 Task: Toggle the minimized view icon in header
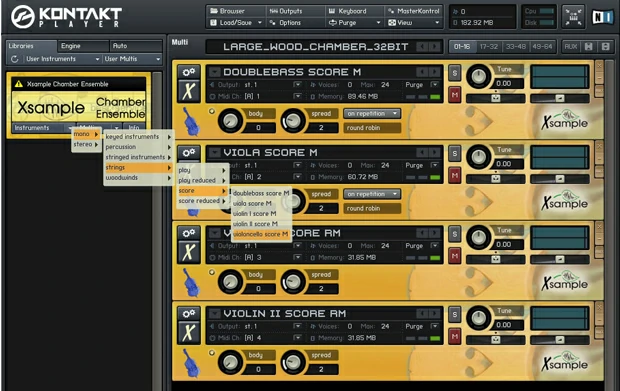pyautogui.click(x=573, y=17)
